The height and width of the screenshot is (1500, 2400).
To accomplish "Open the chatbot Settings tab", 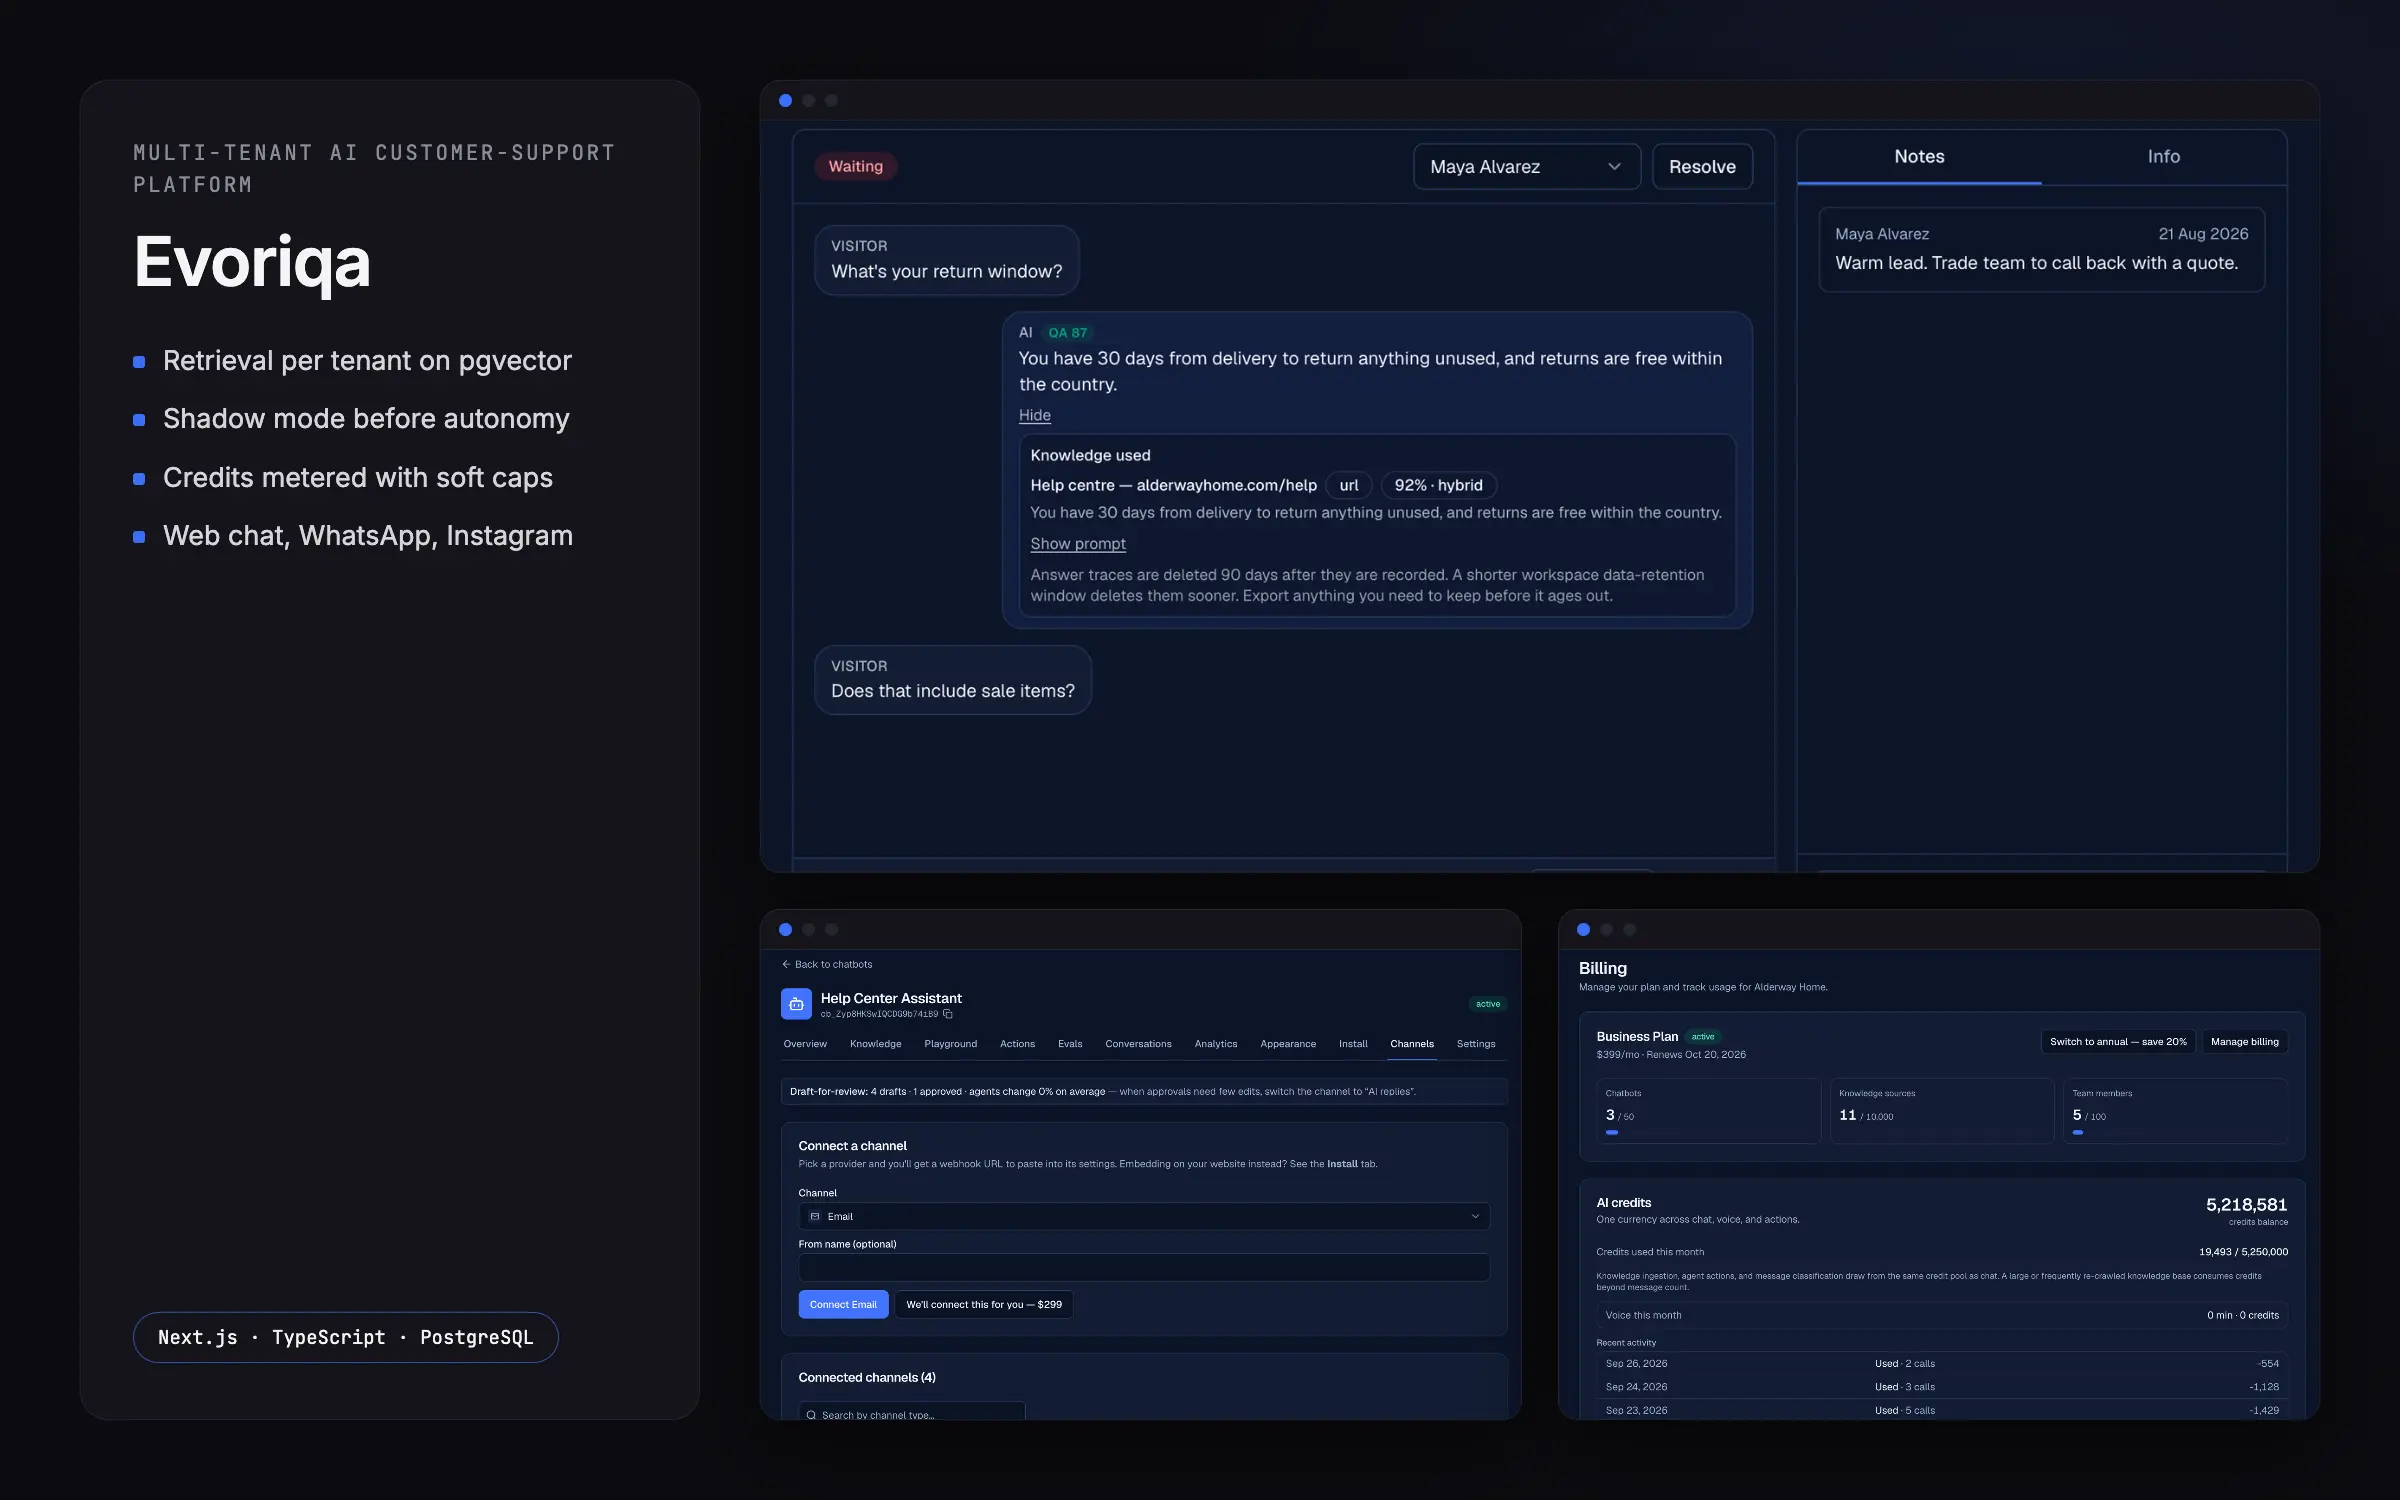I will (x=1476, y=1044).
